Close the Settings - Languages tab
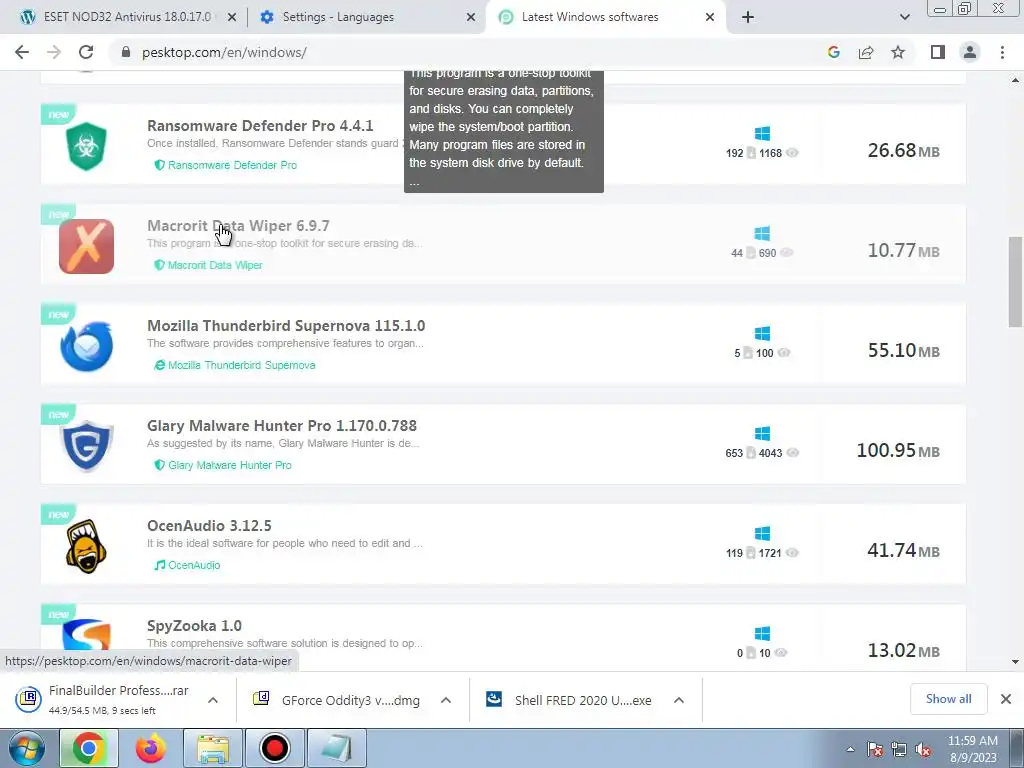Screen dimensions: 1024x768 [x=471, y=18]
